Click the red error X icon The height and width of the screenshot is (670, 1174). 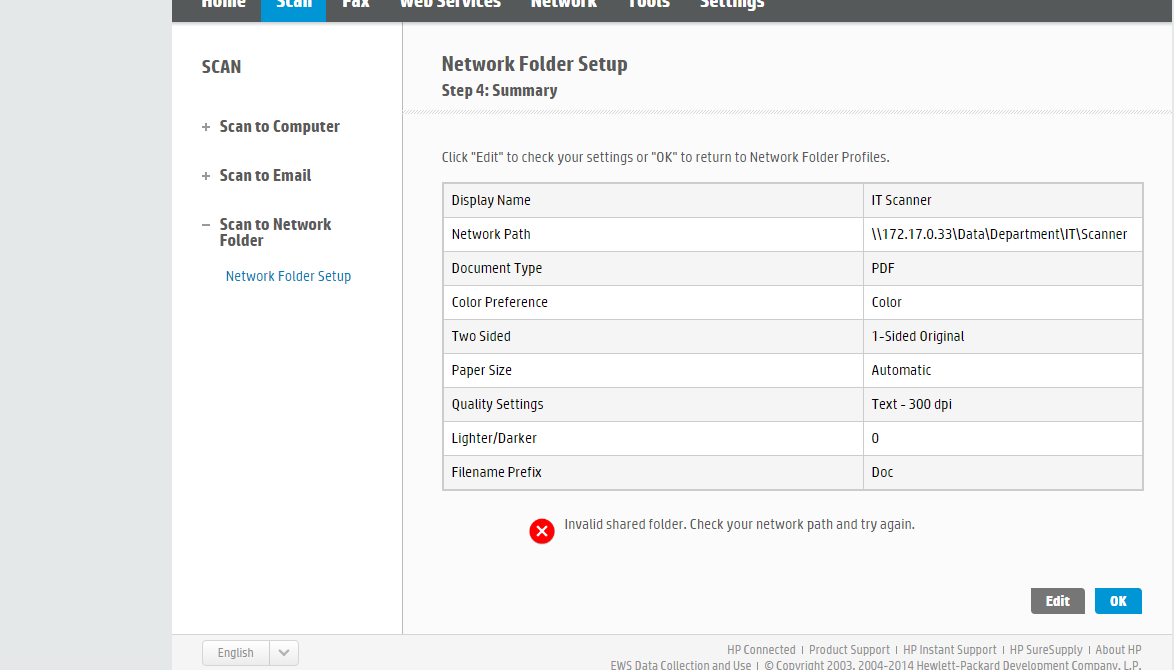pyautogui.click(x=542, y=531)
